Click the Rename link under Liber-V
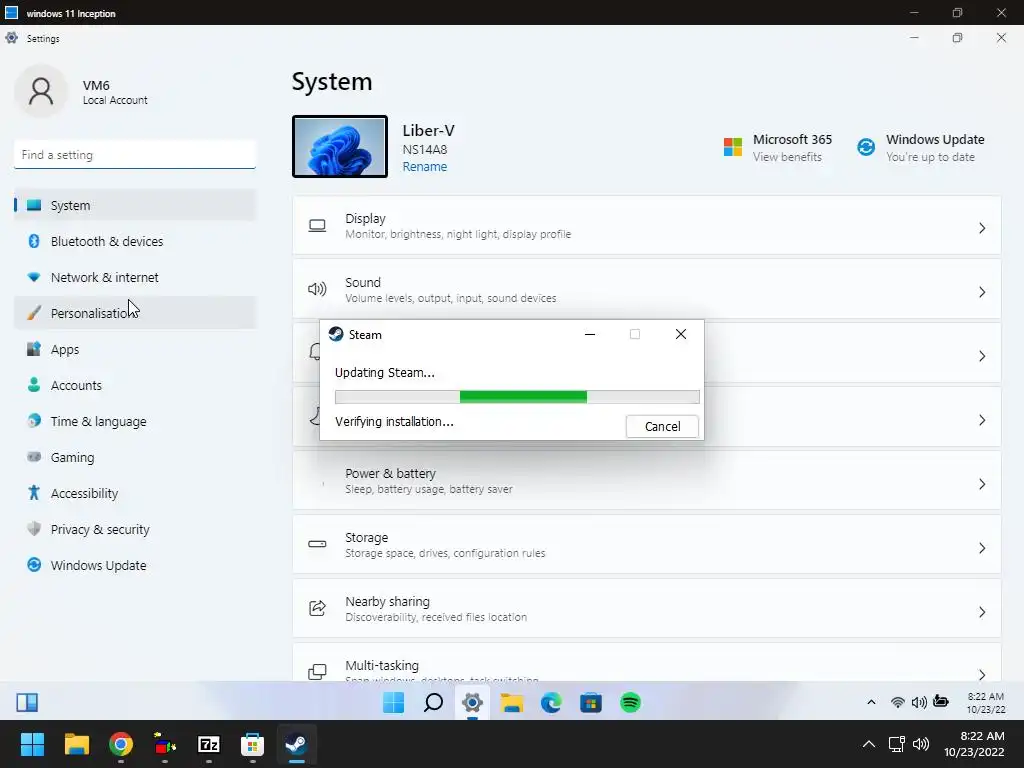1024x768 pixels. point(424,167)
